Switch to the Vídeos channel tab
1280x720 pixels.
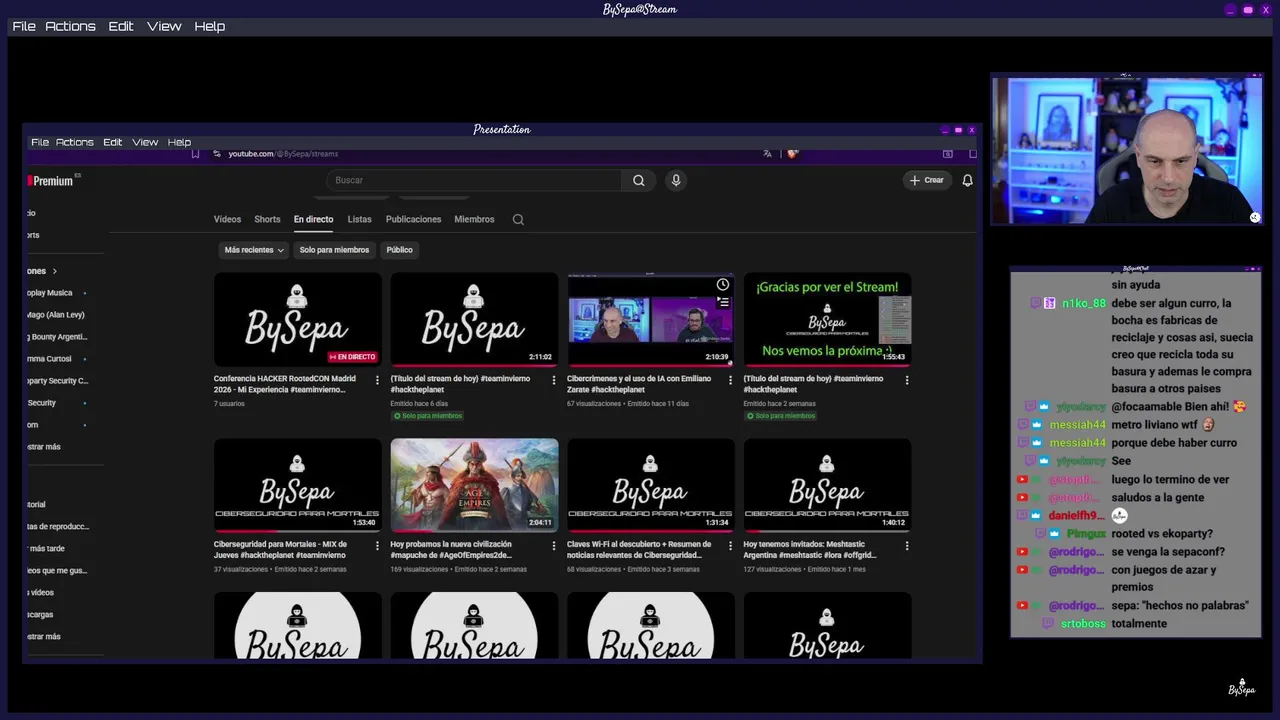(227, 219)
